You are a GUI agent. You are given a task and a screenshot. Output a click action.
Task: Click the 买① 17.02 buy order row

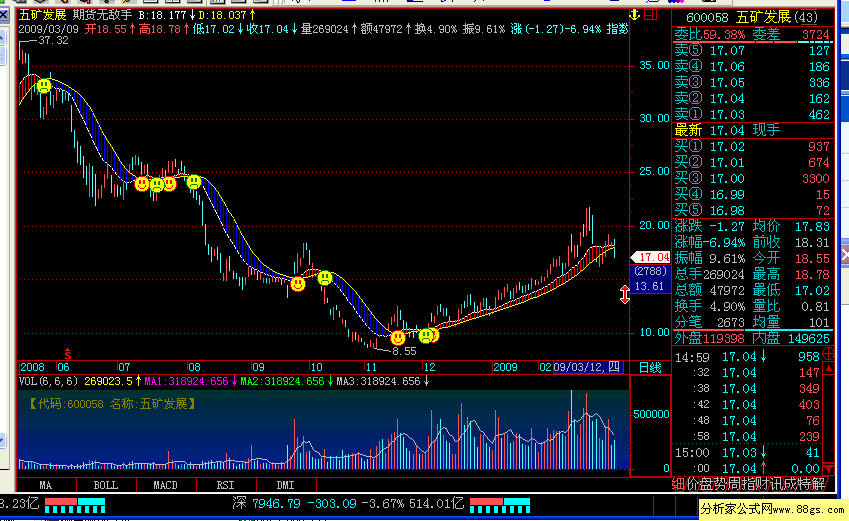click(752, 147)
